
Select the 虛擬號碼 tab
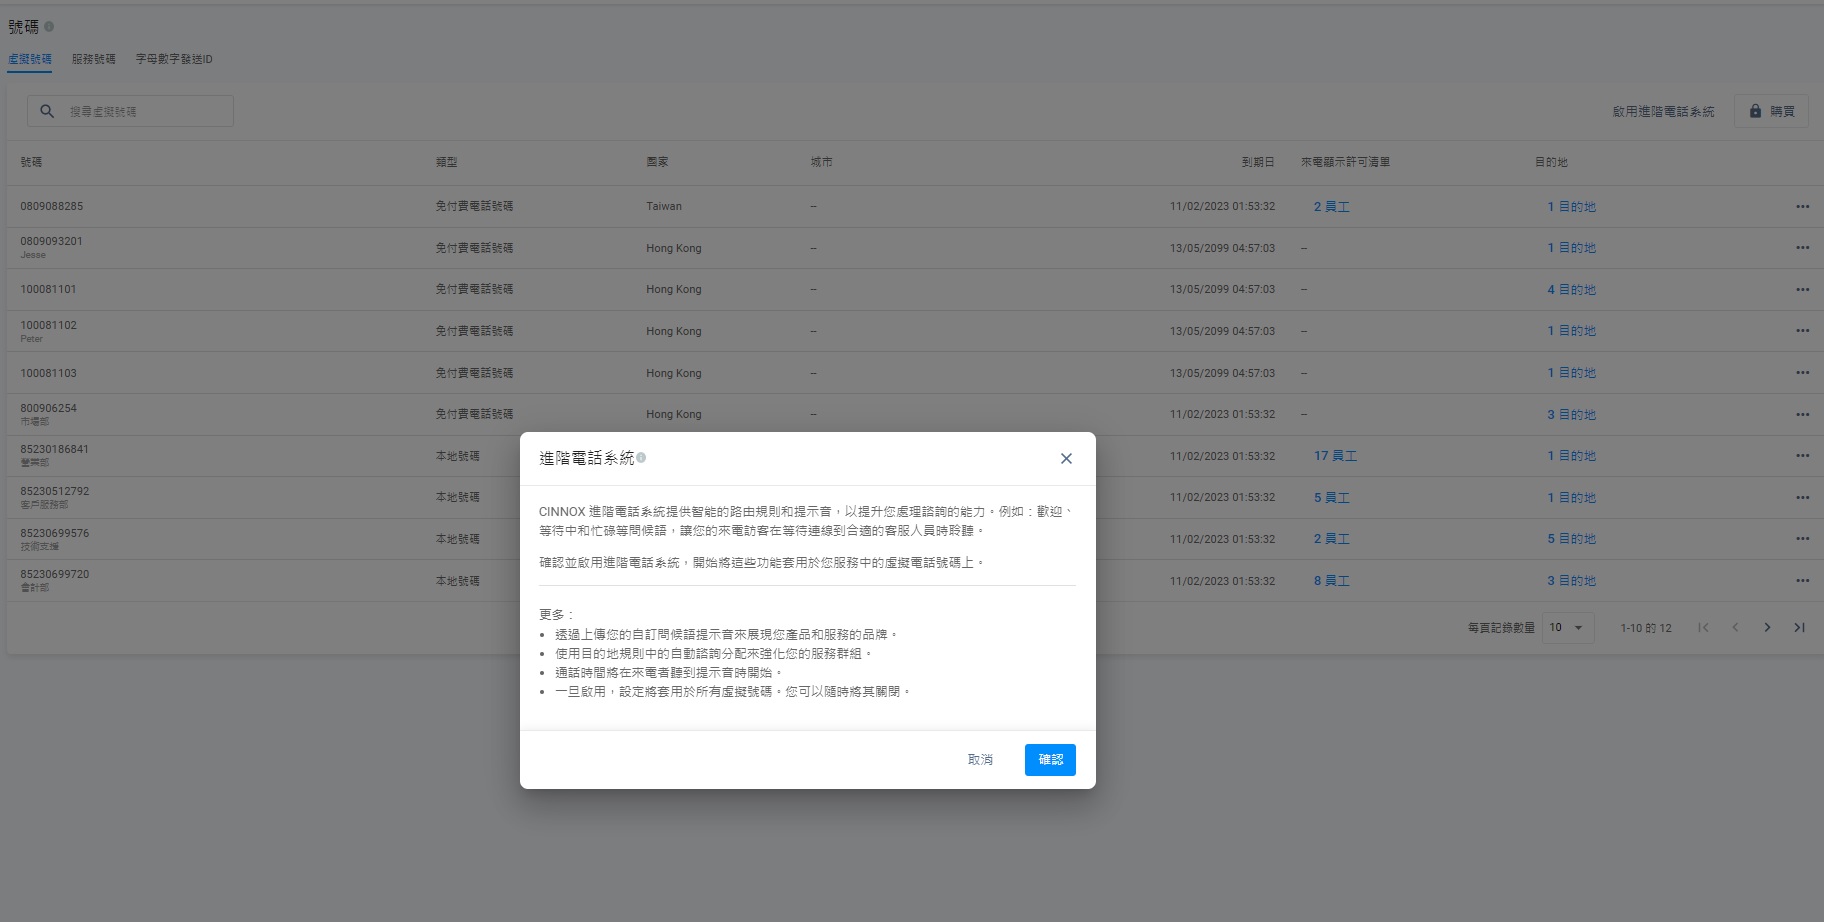point(30,59)
